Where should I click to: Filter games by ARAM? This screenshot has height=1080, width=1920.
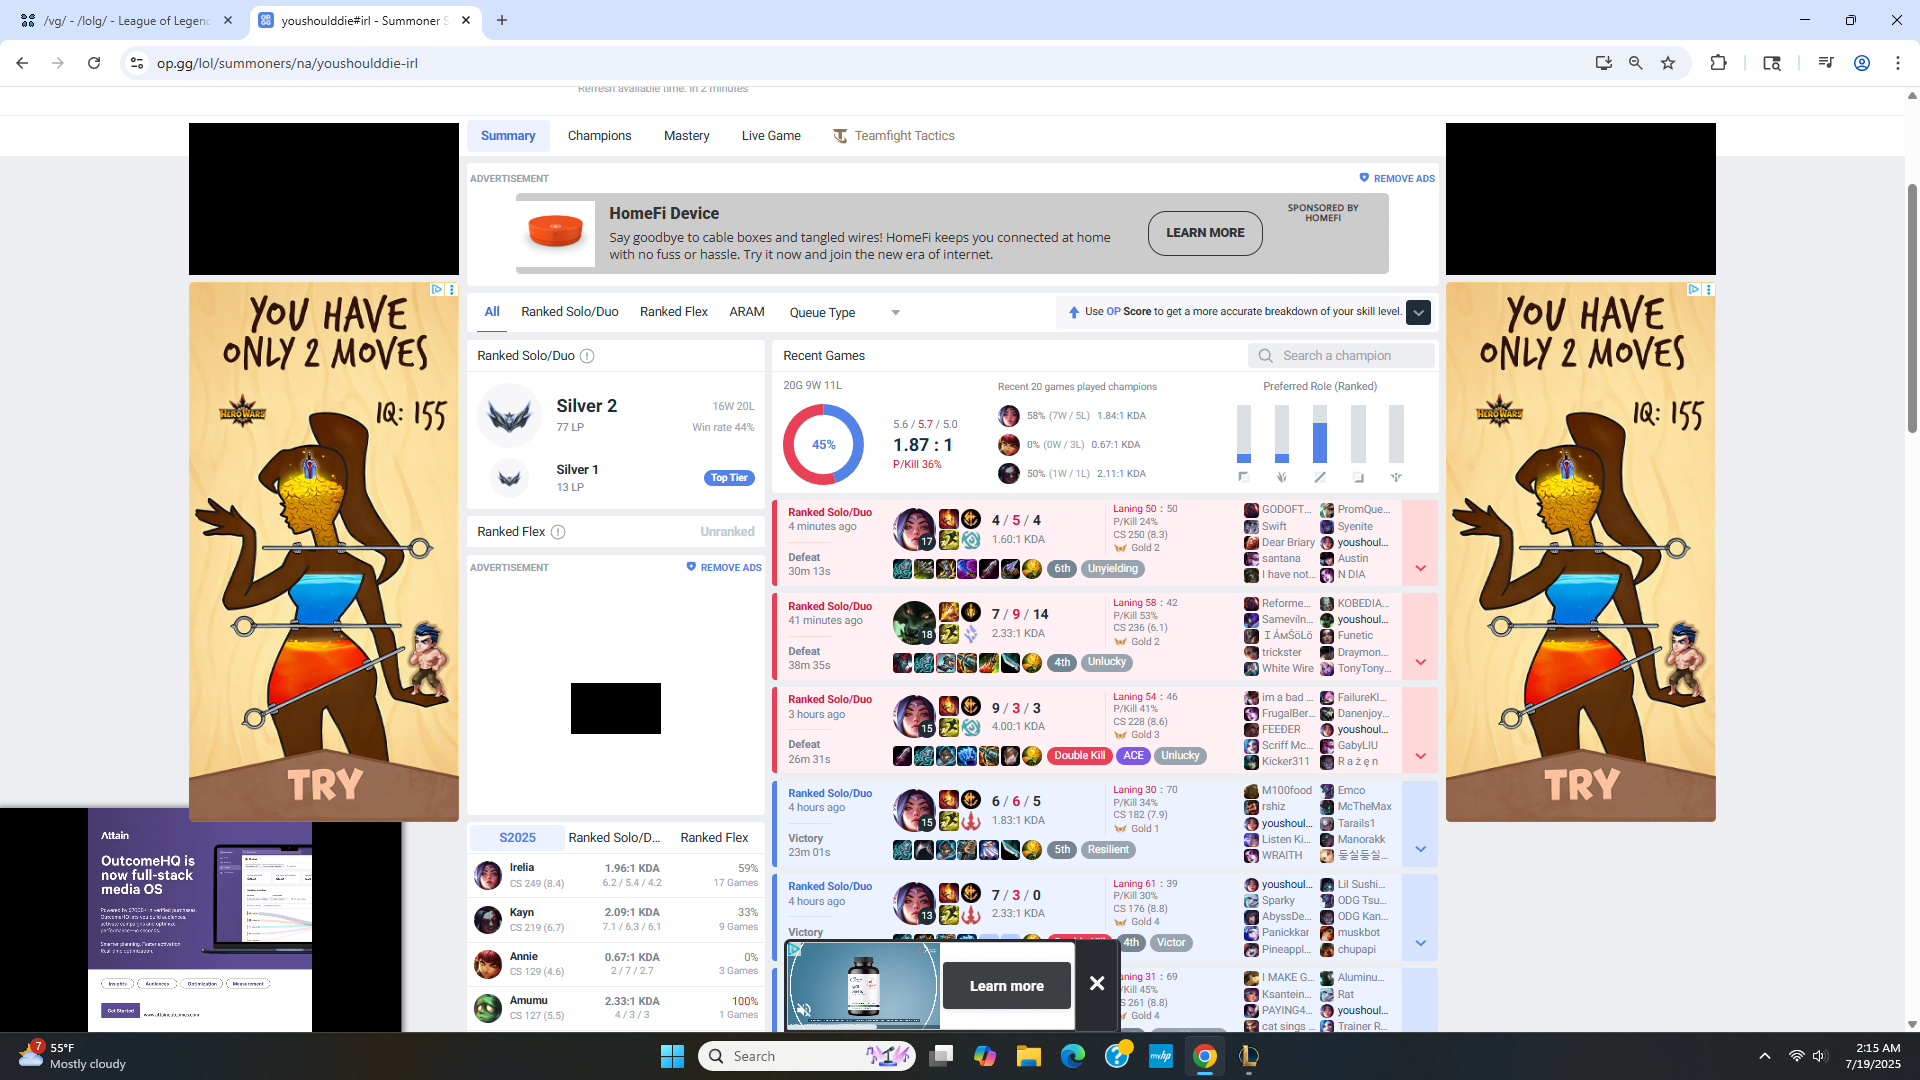[x=747, y=312]
